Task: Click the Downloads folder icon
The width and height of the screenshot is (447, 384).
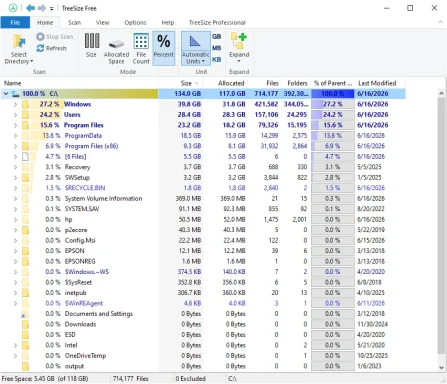Action: (25, 324)
